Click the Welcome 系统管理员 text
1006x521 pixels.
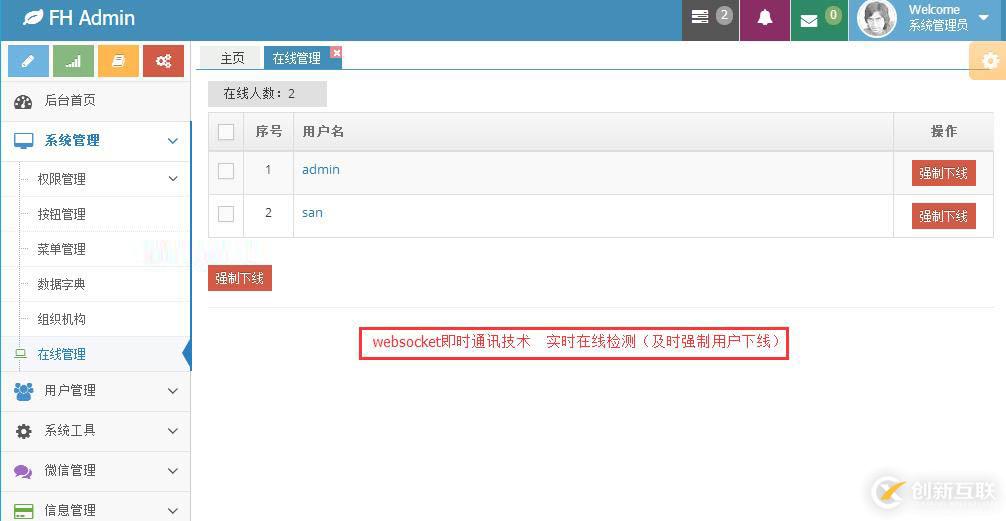[937, 18]
